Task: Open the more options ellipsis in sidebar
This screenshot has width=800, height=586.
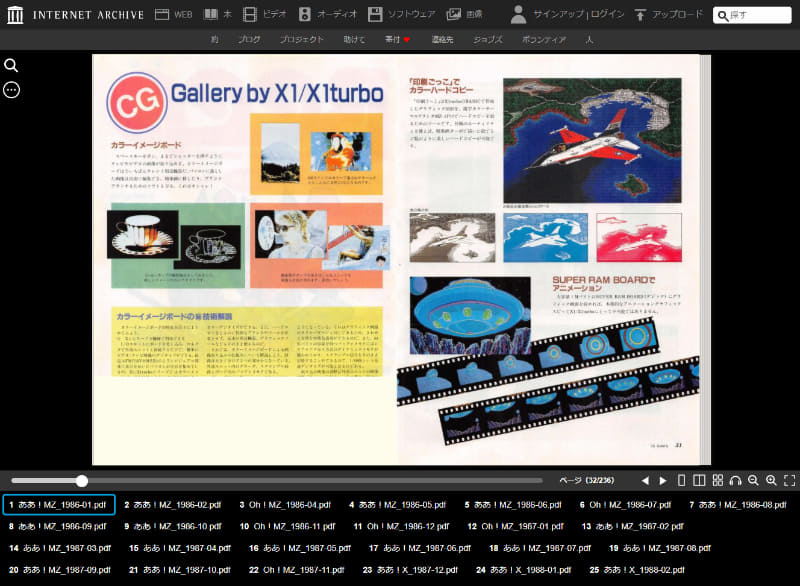Action: [x=11, y=90]
